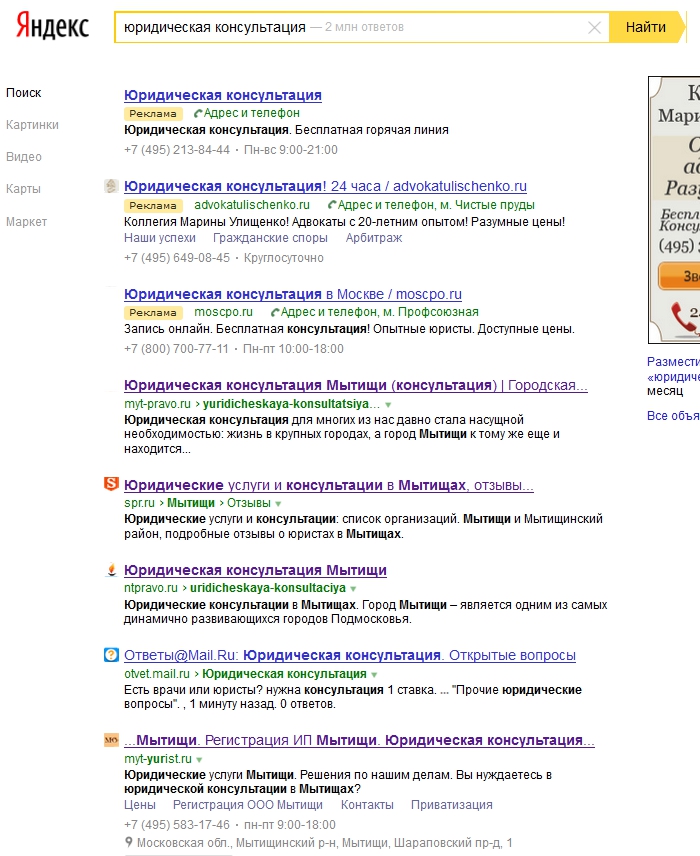Open the Приватизация sitelink

coord(452,805)
